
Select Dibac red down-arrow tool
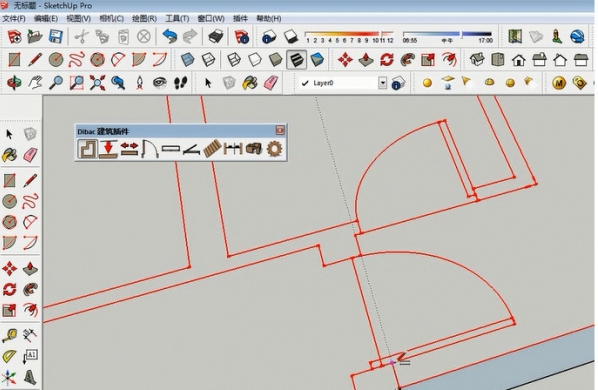pyautogui.click(x=109, y=149)
